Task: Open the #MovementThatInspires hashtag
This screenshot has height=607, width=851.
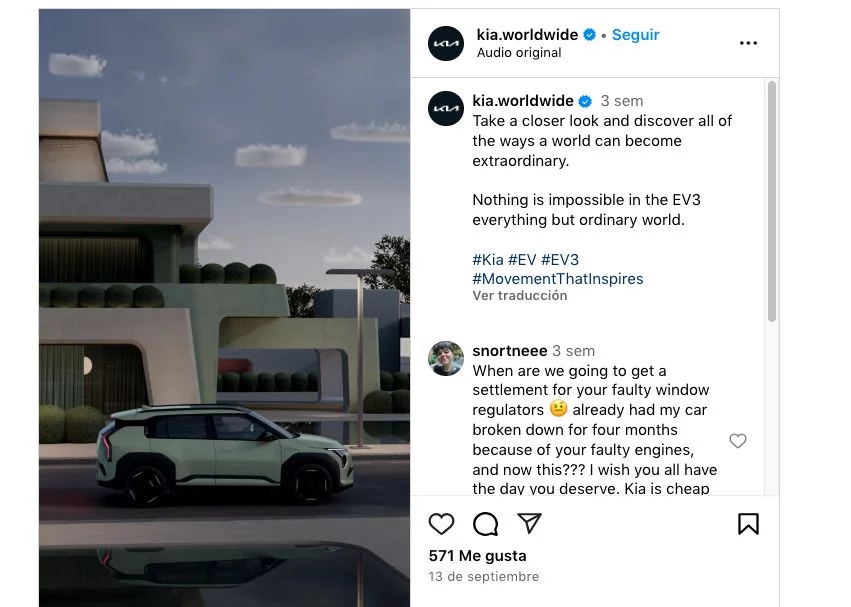Action: coord(557,279)
